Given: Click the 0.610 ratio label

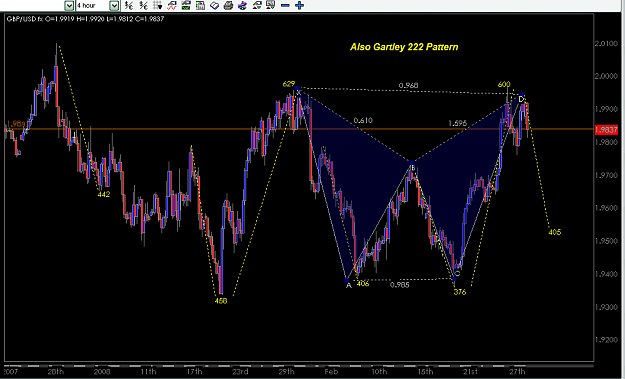Looking at the screenshot, I should [x=363, y=120].
